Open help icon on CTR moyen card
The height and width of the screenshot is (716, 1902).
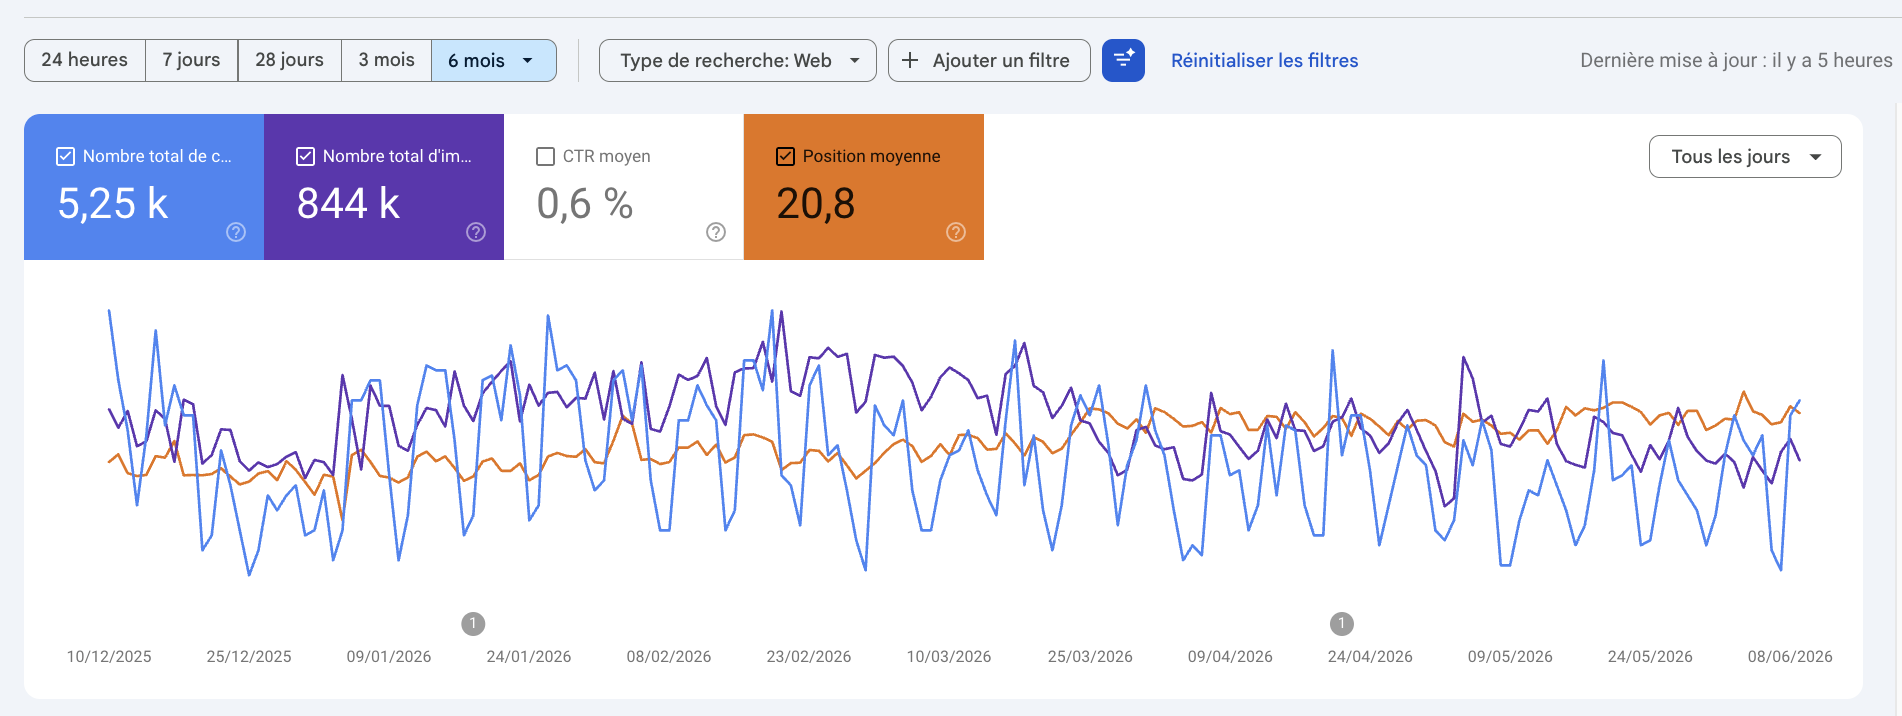coord(716,232)
